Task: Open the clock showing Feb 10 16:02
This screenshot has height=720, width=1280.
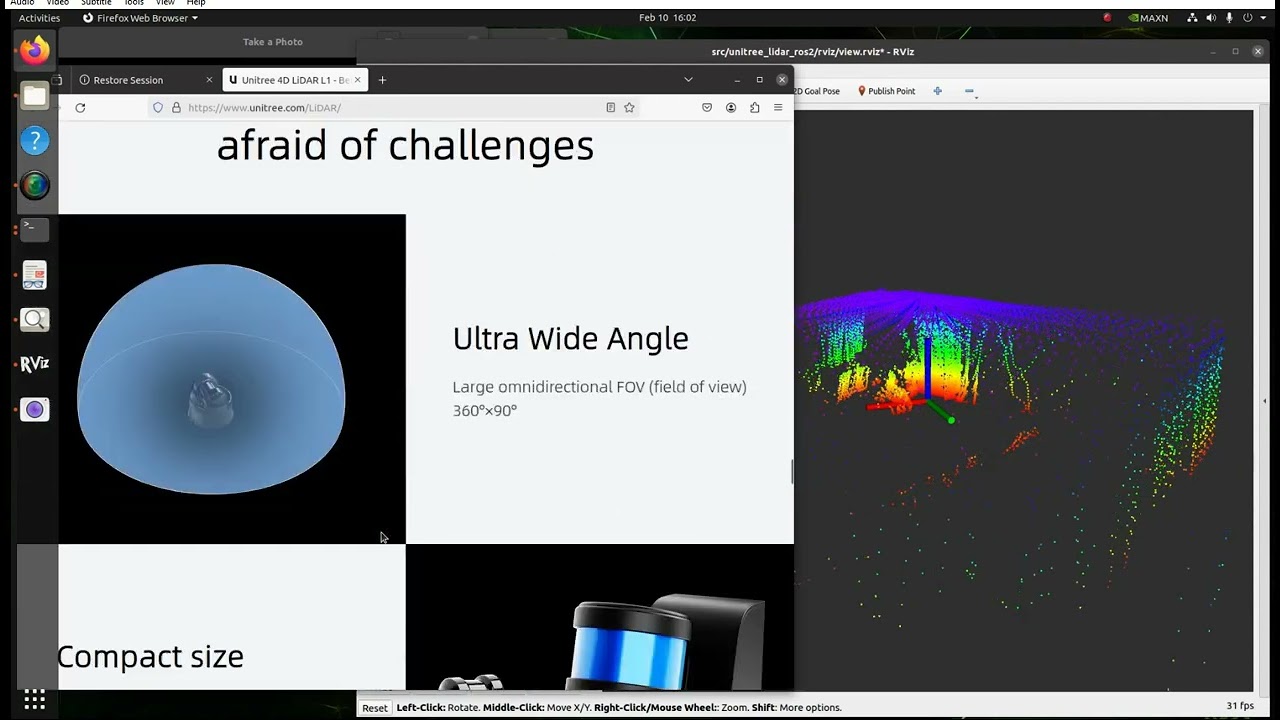Action: pyautogui.click(x=668, y=18)
